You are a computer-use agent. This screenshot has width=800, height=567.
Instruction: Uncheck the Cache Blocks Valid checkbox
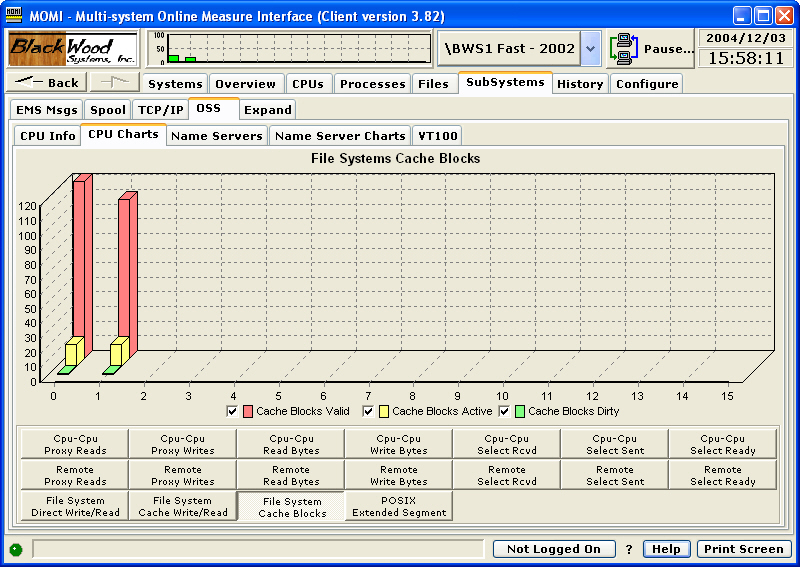click(x=232, y=411)
